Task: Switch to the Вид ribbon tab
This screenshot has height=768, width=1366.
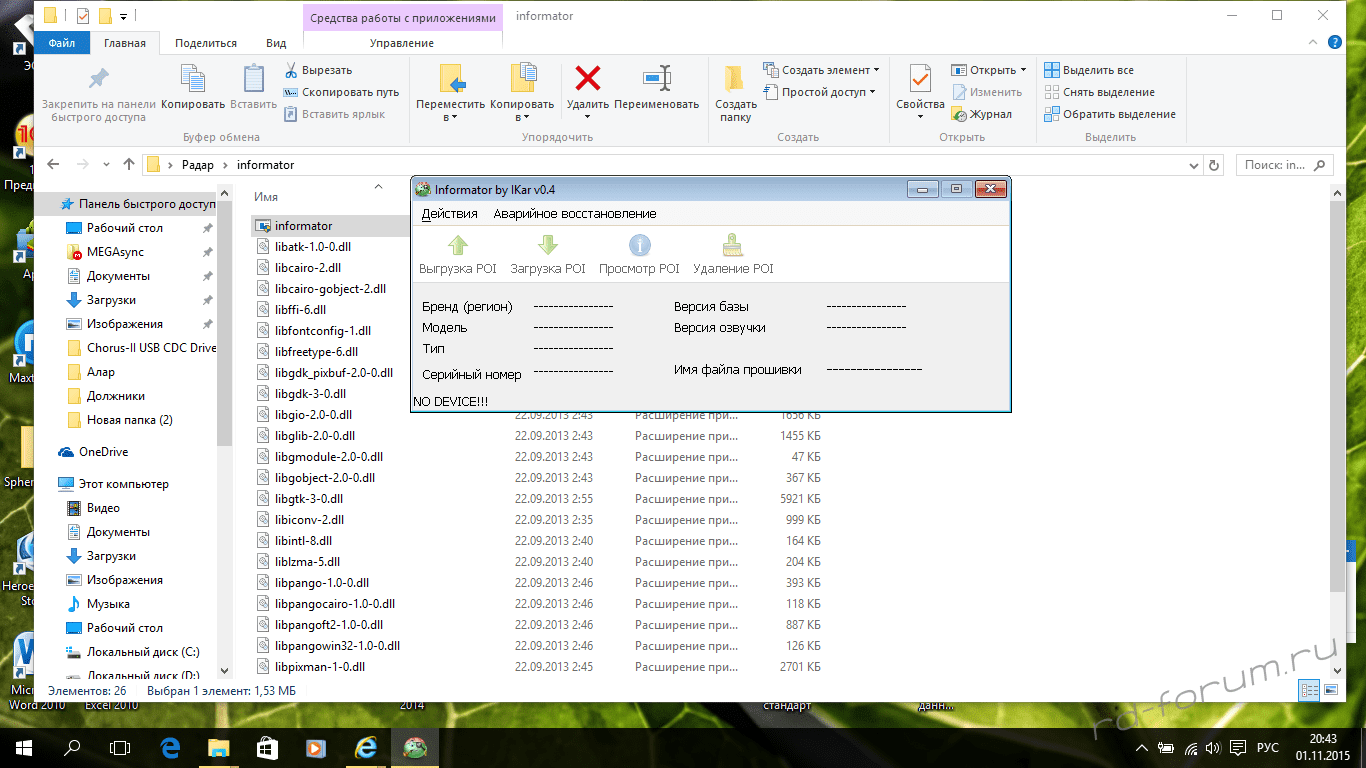Action: [276, 43]
